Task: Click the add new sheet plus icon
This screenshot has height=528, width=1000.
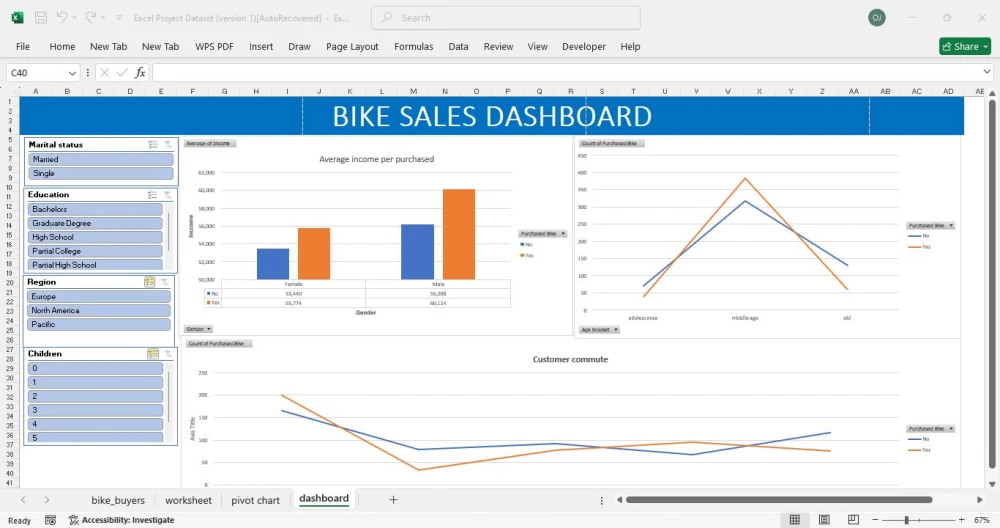Action: point(393,499)
